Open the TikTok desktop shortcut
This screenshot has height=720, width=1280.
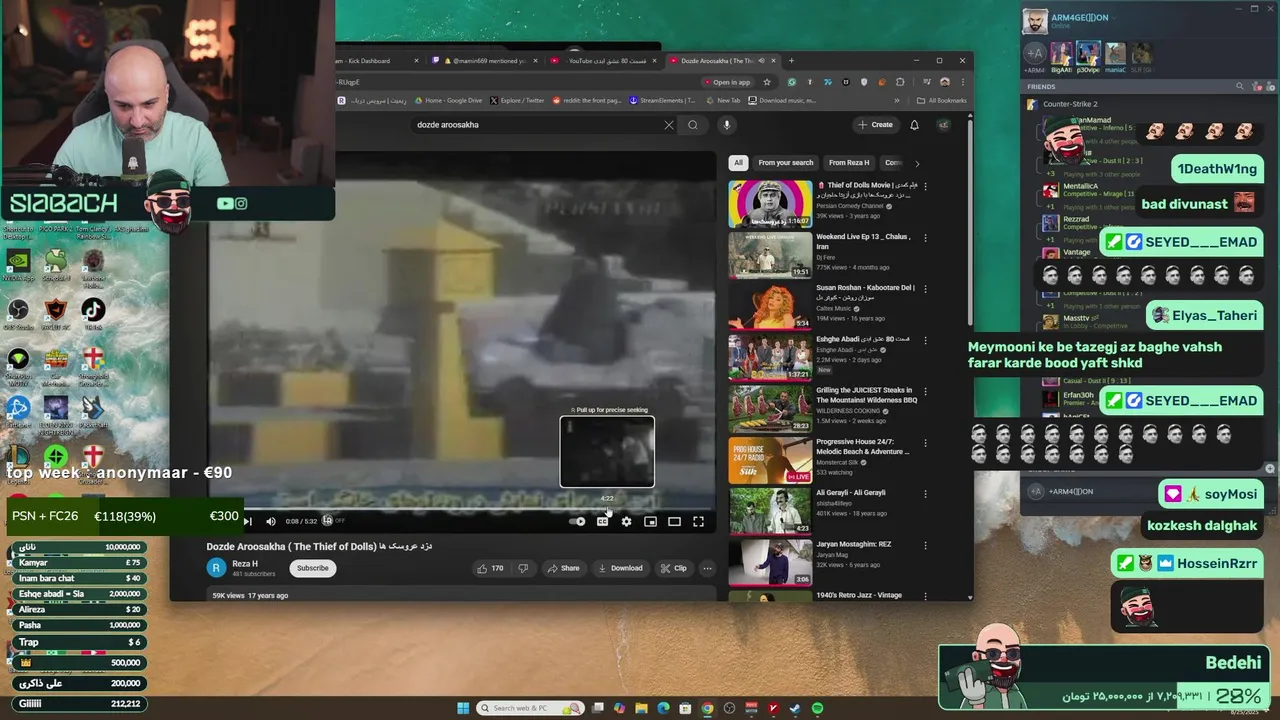coord(93,313)
